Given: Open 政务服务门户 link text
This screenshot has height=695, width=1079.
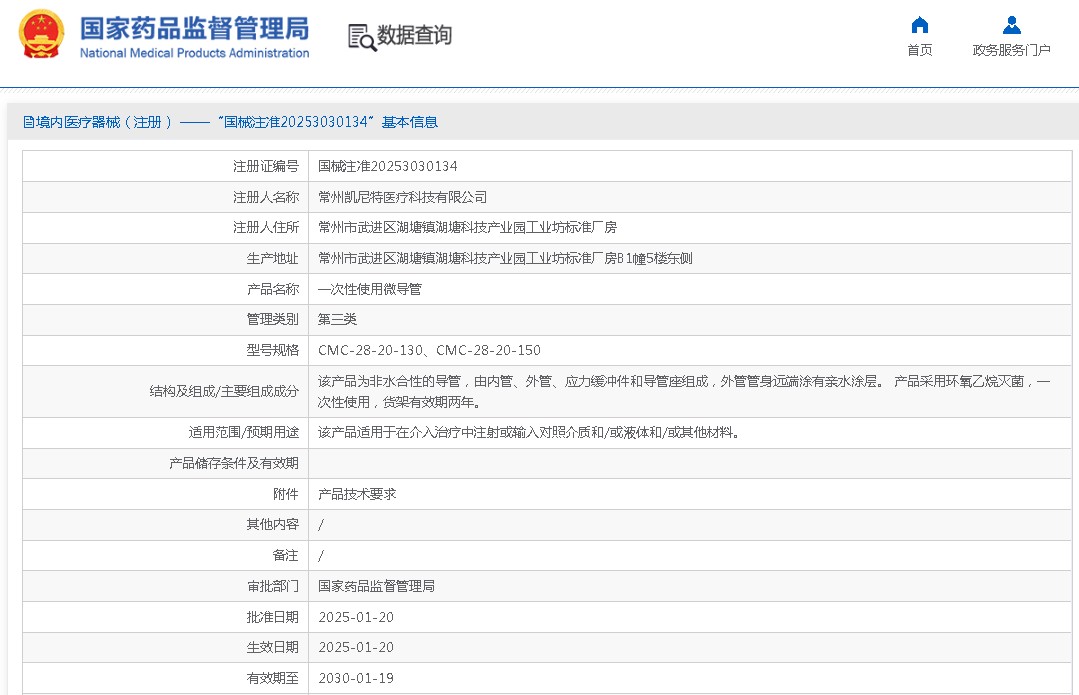Looking at the screenshot, I should tap(1012, 50).
